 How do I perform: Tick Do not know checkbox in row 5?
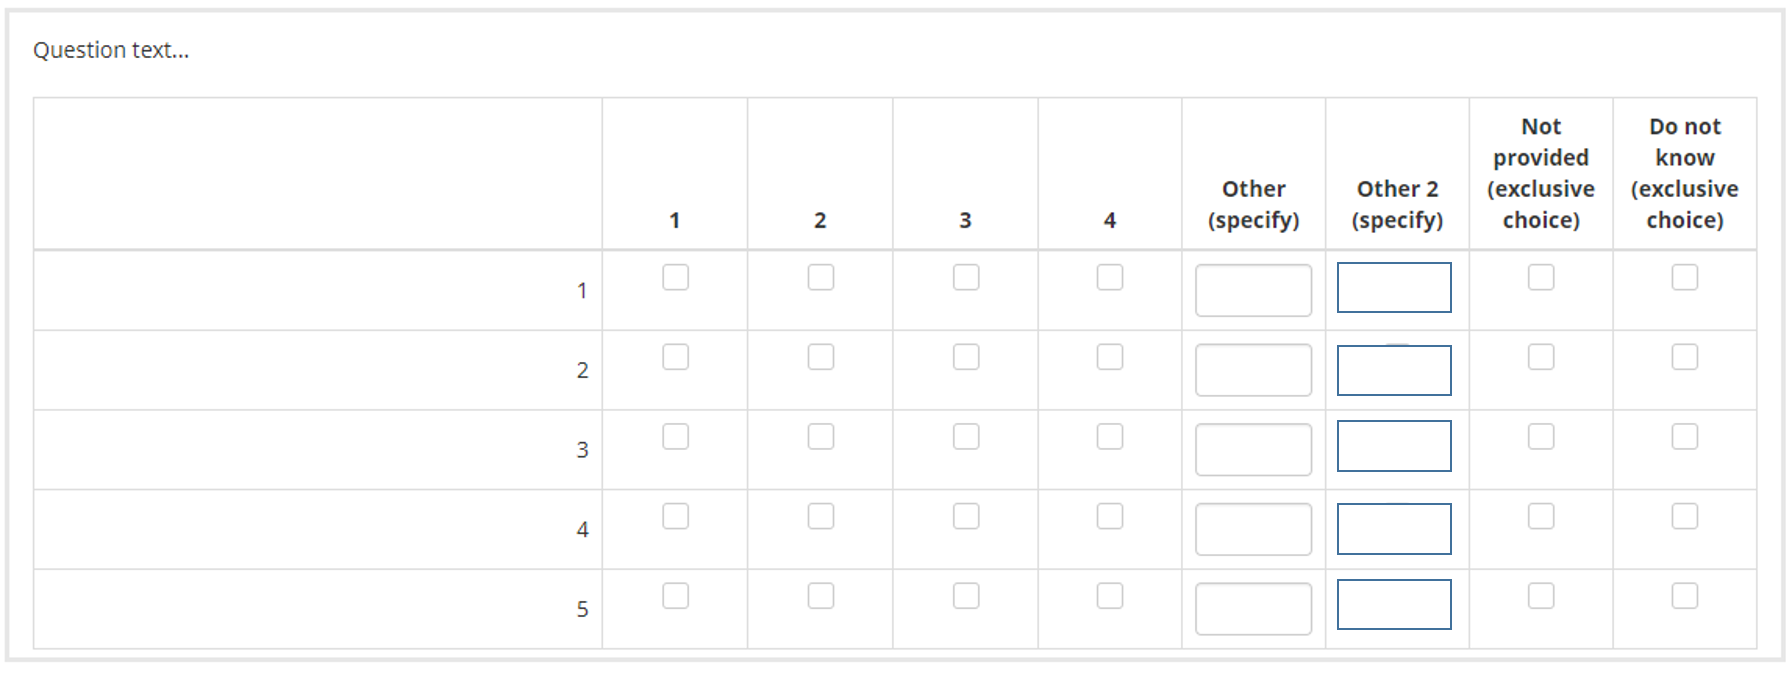pyautogui.click(x=1685, y=596)
